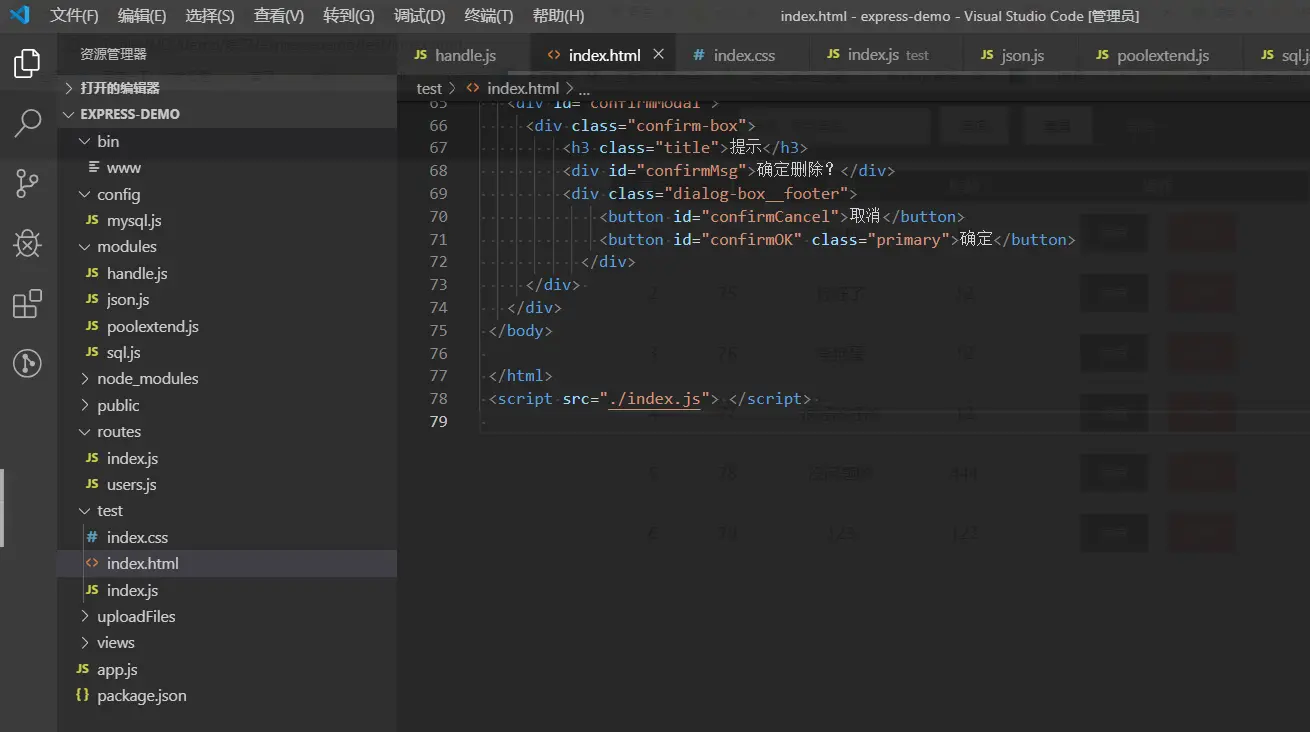Click the lines icon beside the www file
The image size is (1310, 732).
[94, 167]
